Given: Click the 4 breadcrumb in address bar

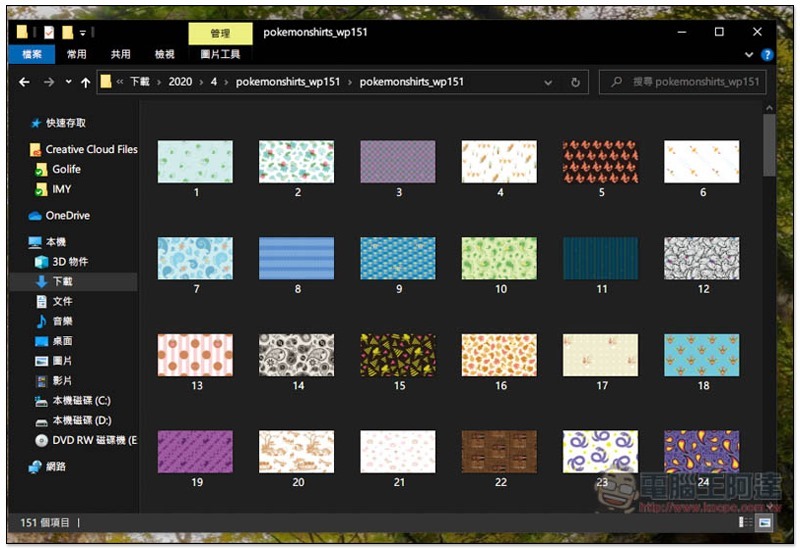Looking at the screenshot, I should (214, 82).
